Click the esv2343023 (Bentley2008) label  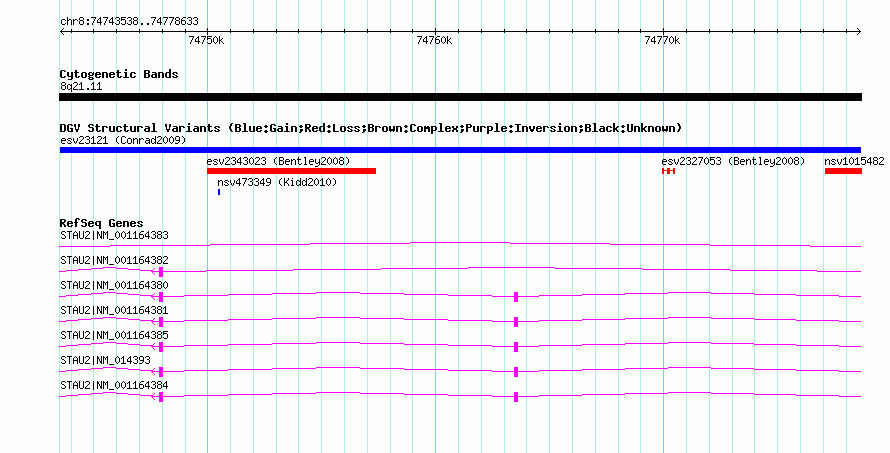pyautogui.click(x=279, y=161)
